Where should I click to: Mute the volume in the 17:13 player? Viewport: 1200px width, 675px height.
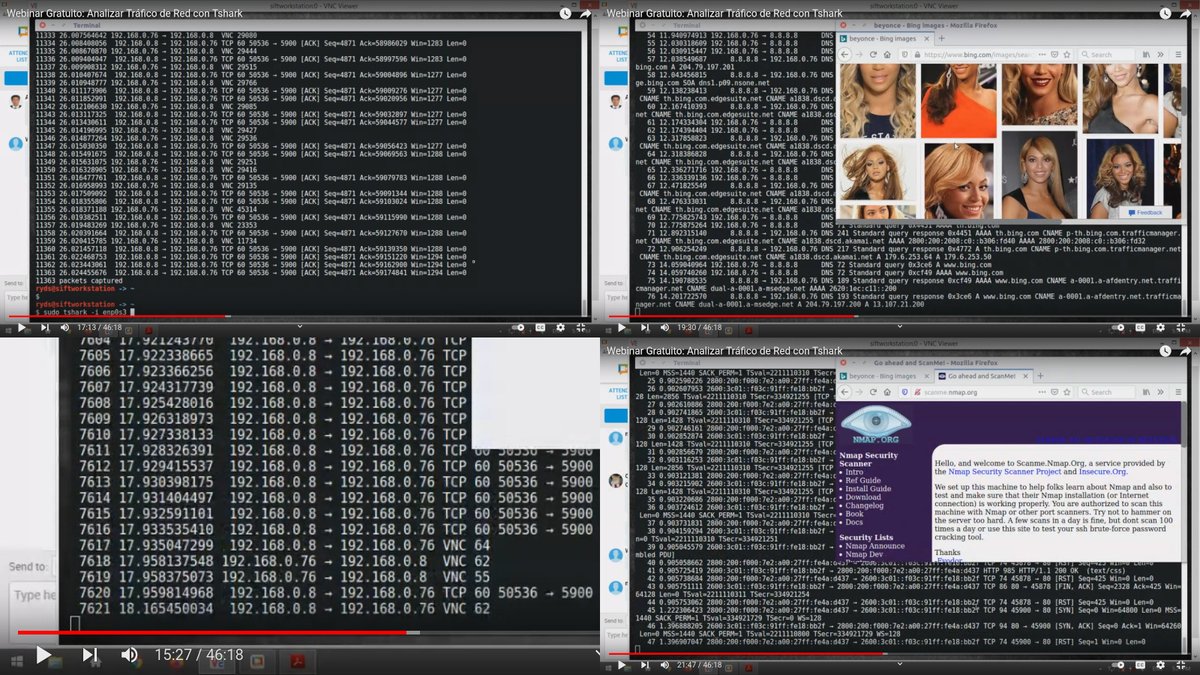coord(65,327)
